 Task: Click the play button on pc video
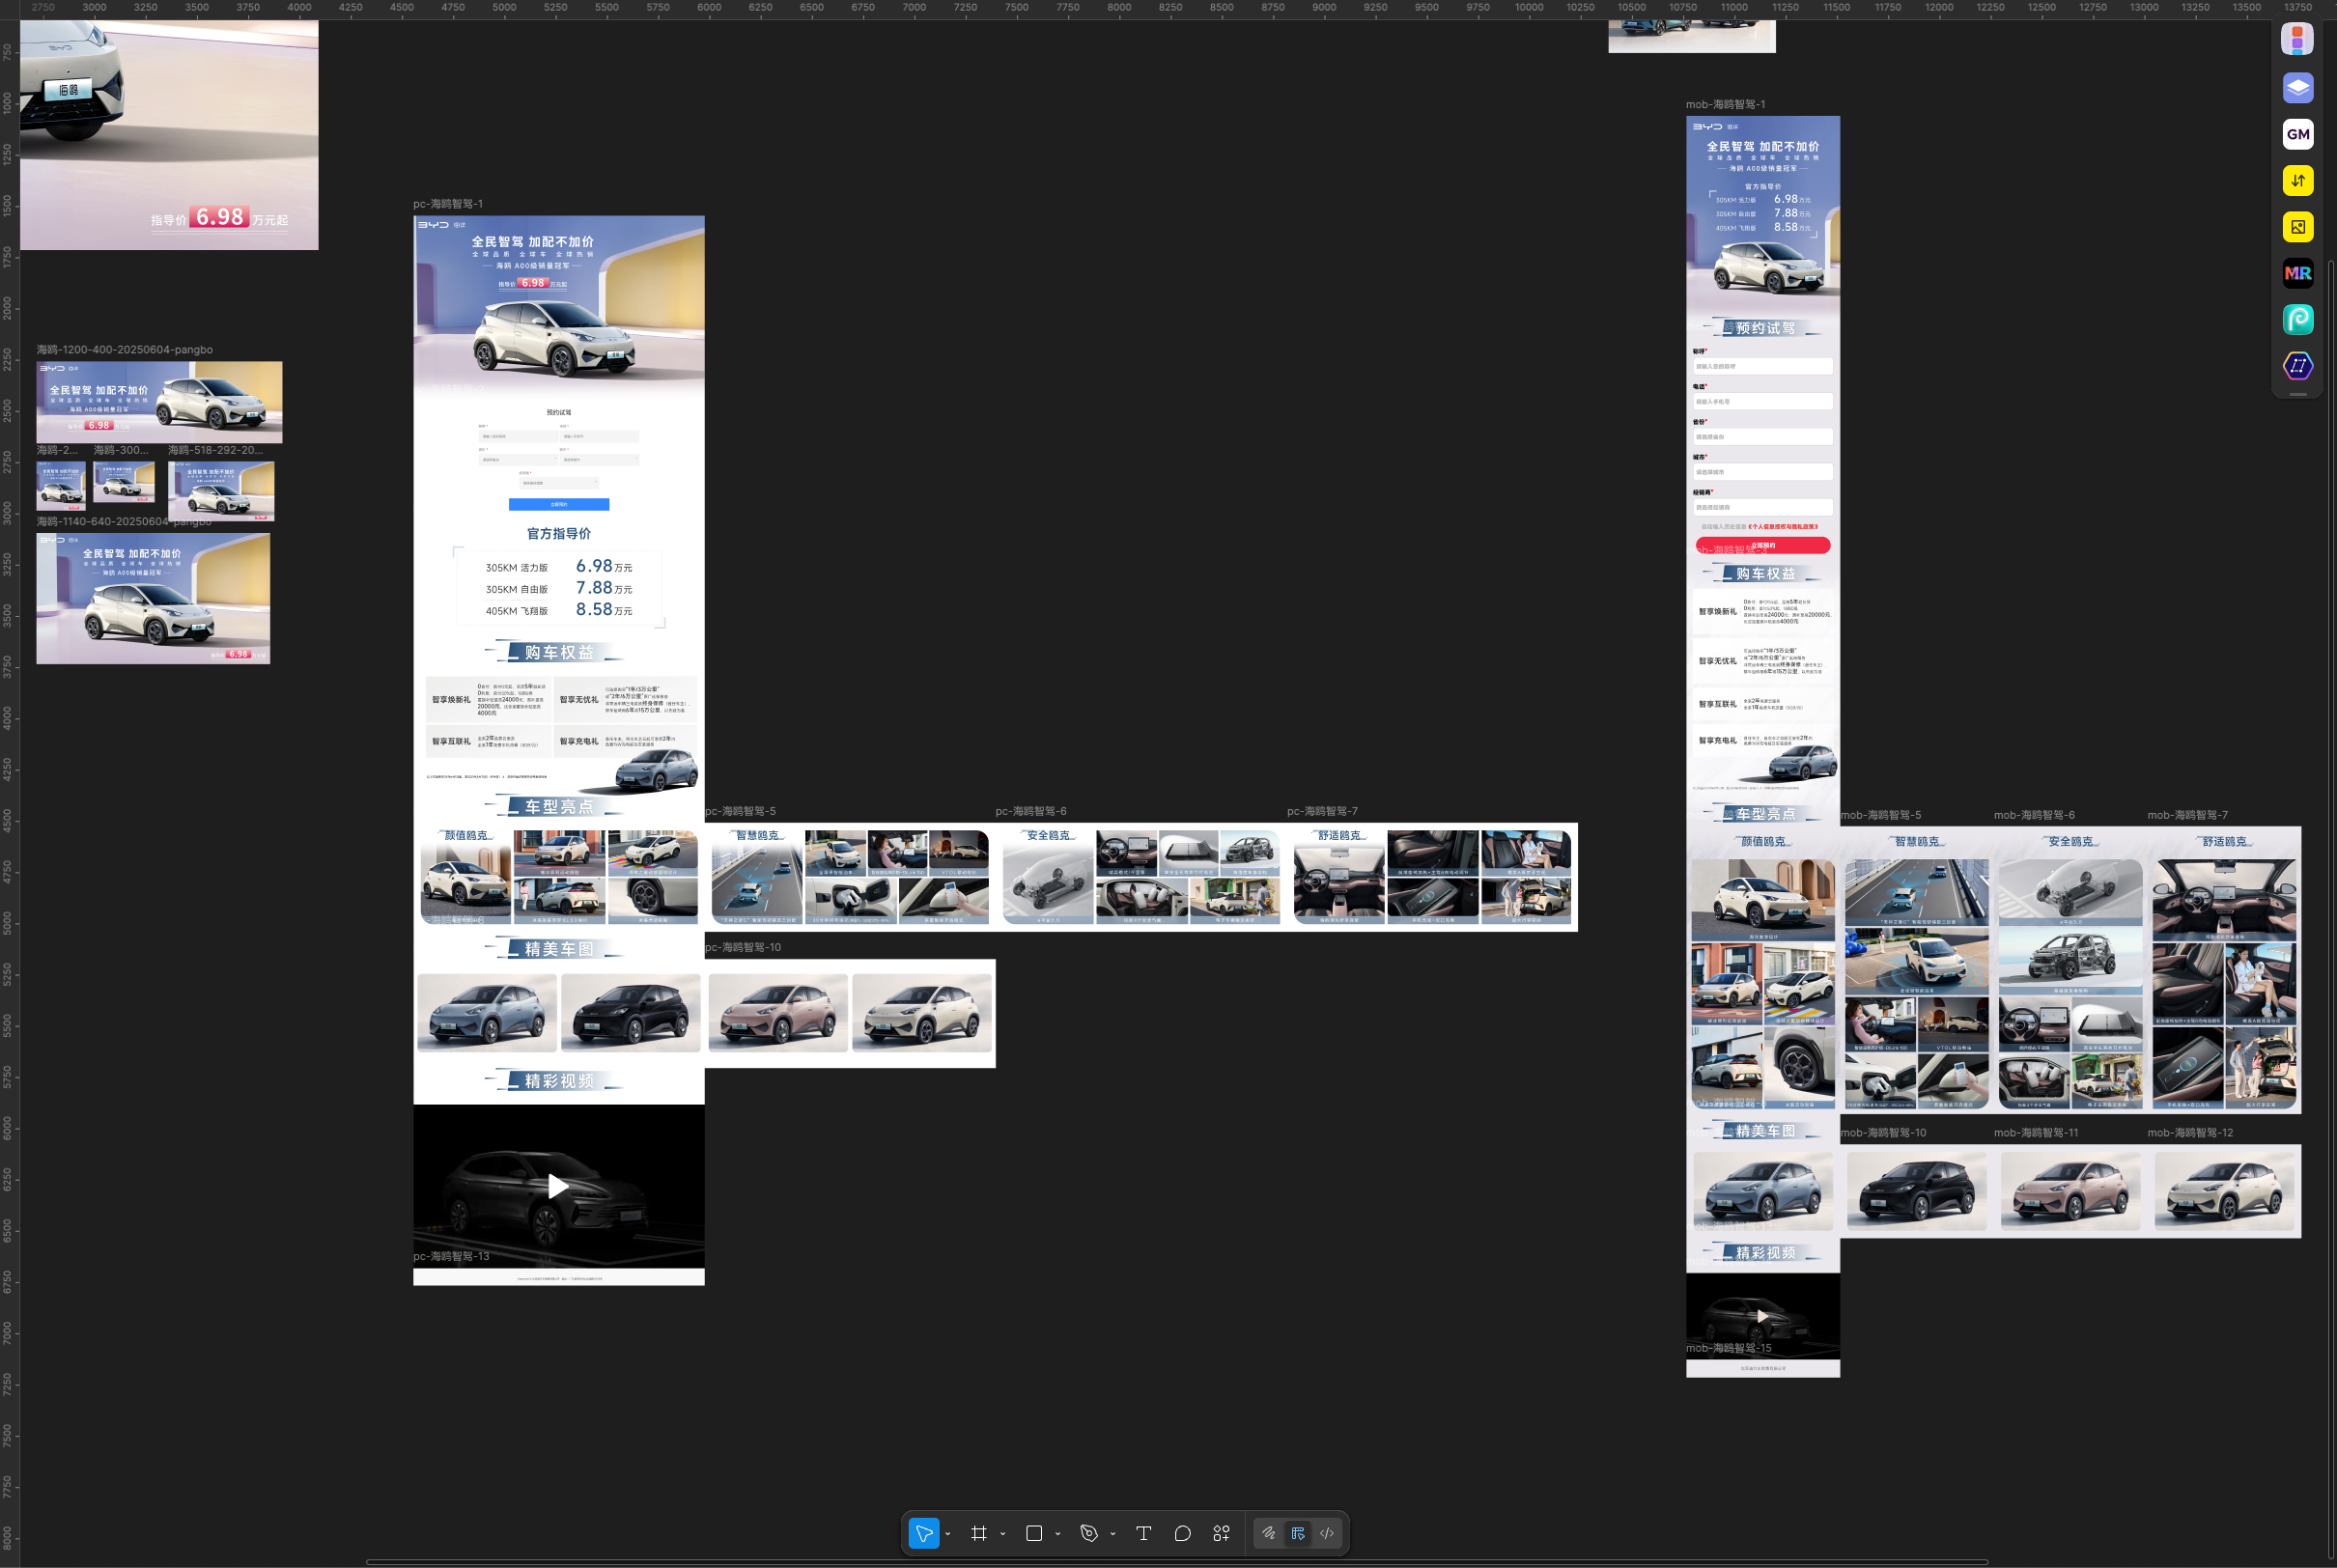tap(558, 1187)
